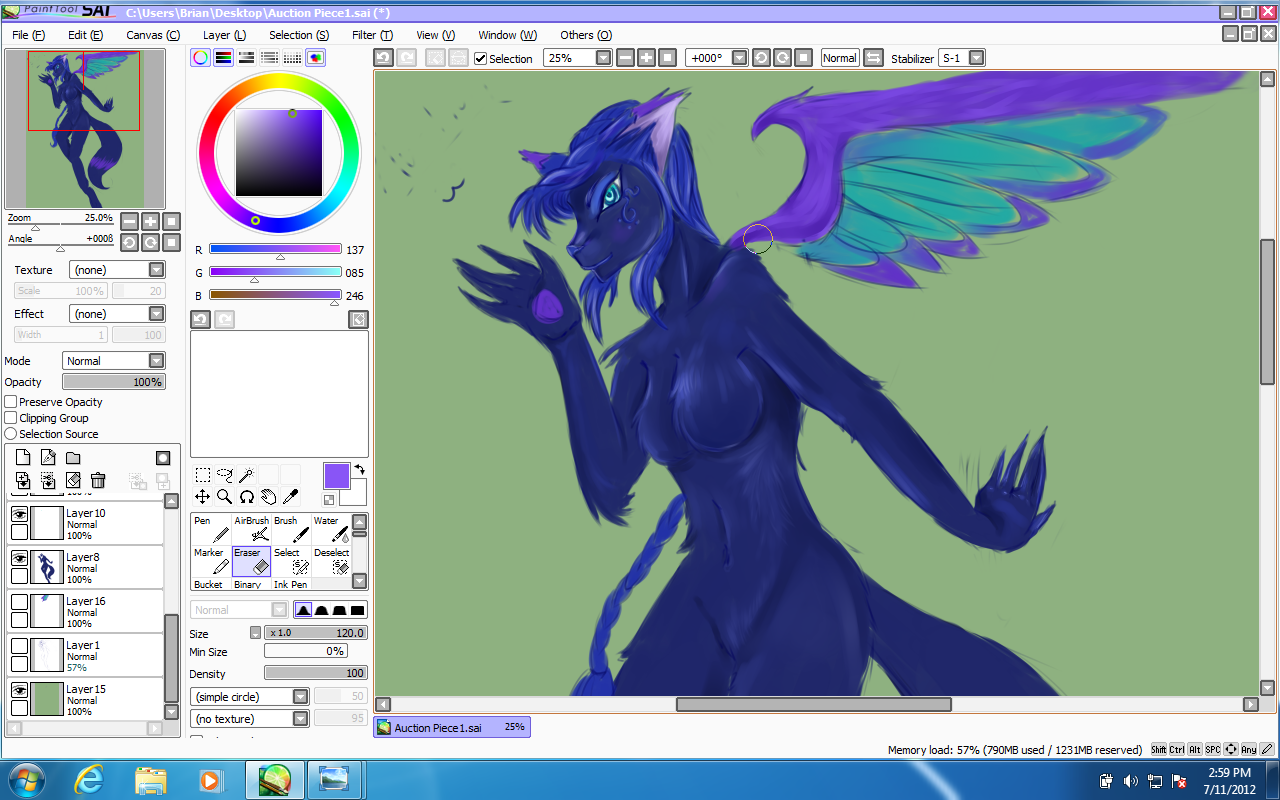
Task: Click the foreground purple color swatch
Action: [x=337, y=476]
